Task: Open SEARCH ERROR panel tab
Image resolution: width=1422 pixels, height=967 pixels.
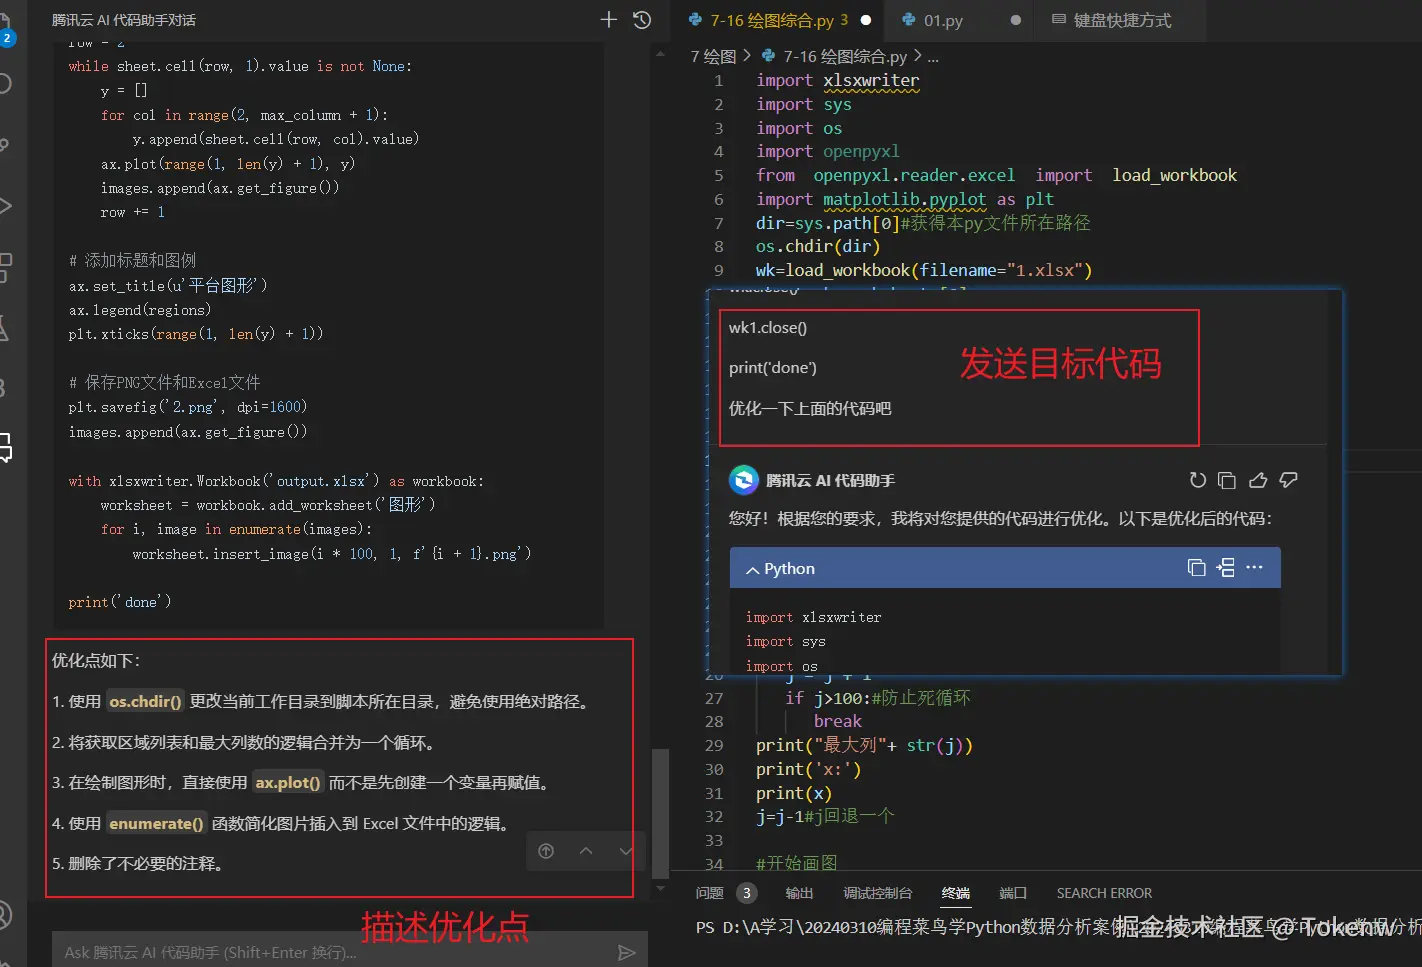Action: 1104,893
